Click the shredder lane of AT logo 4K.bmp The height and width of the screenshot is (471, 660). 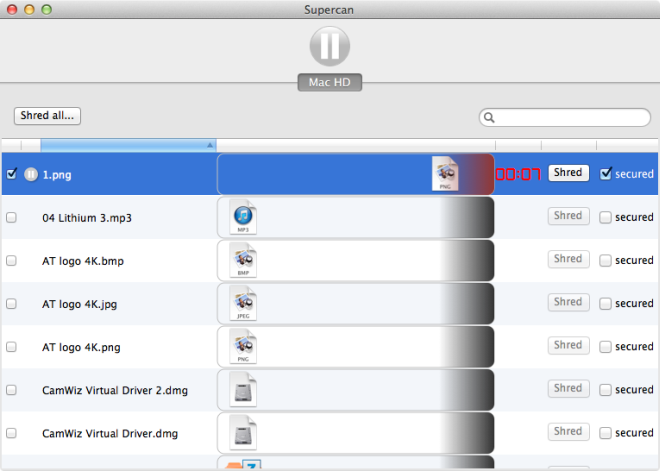point(356,261)
